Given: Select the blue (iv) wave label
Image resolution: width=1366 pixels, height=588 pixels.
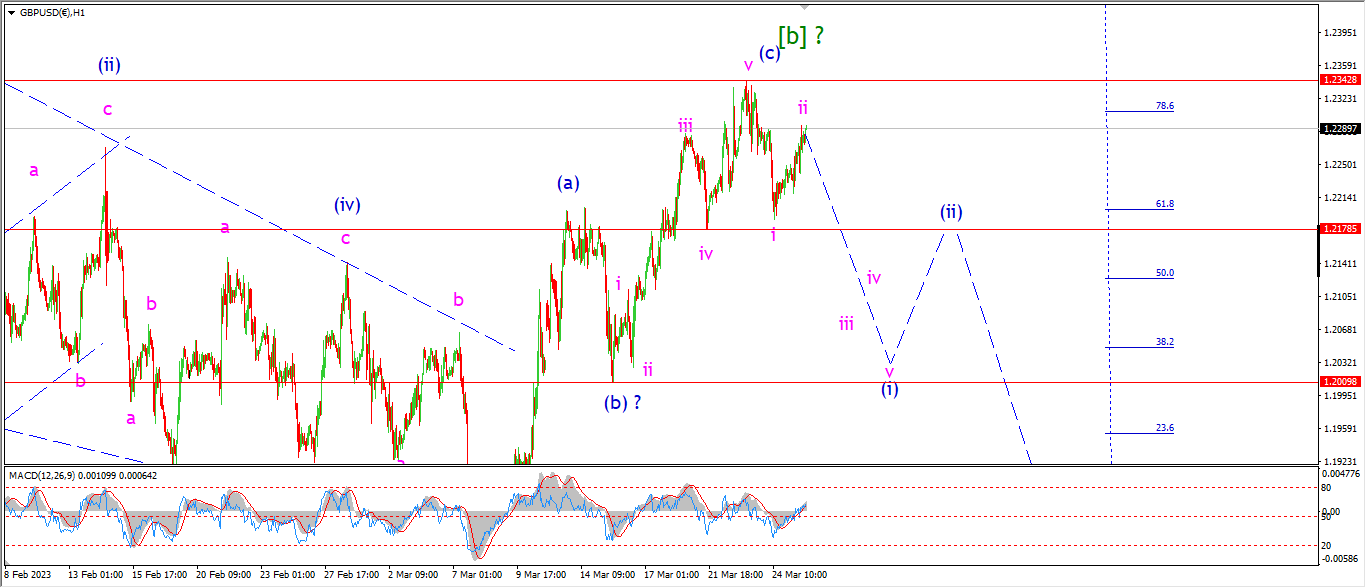Looking at the screenshot, I should click(x=347, y=205).
